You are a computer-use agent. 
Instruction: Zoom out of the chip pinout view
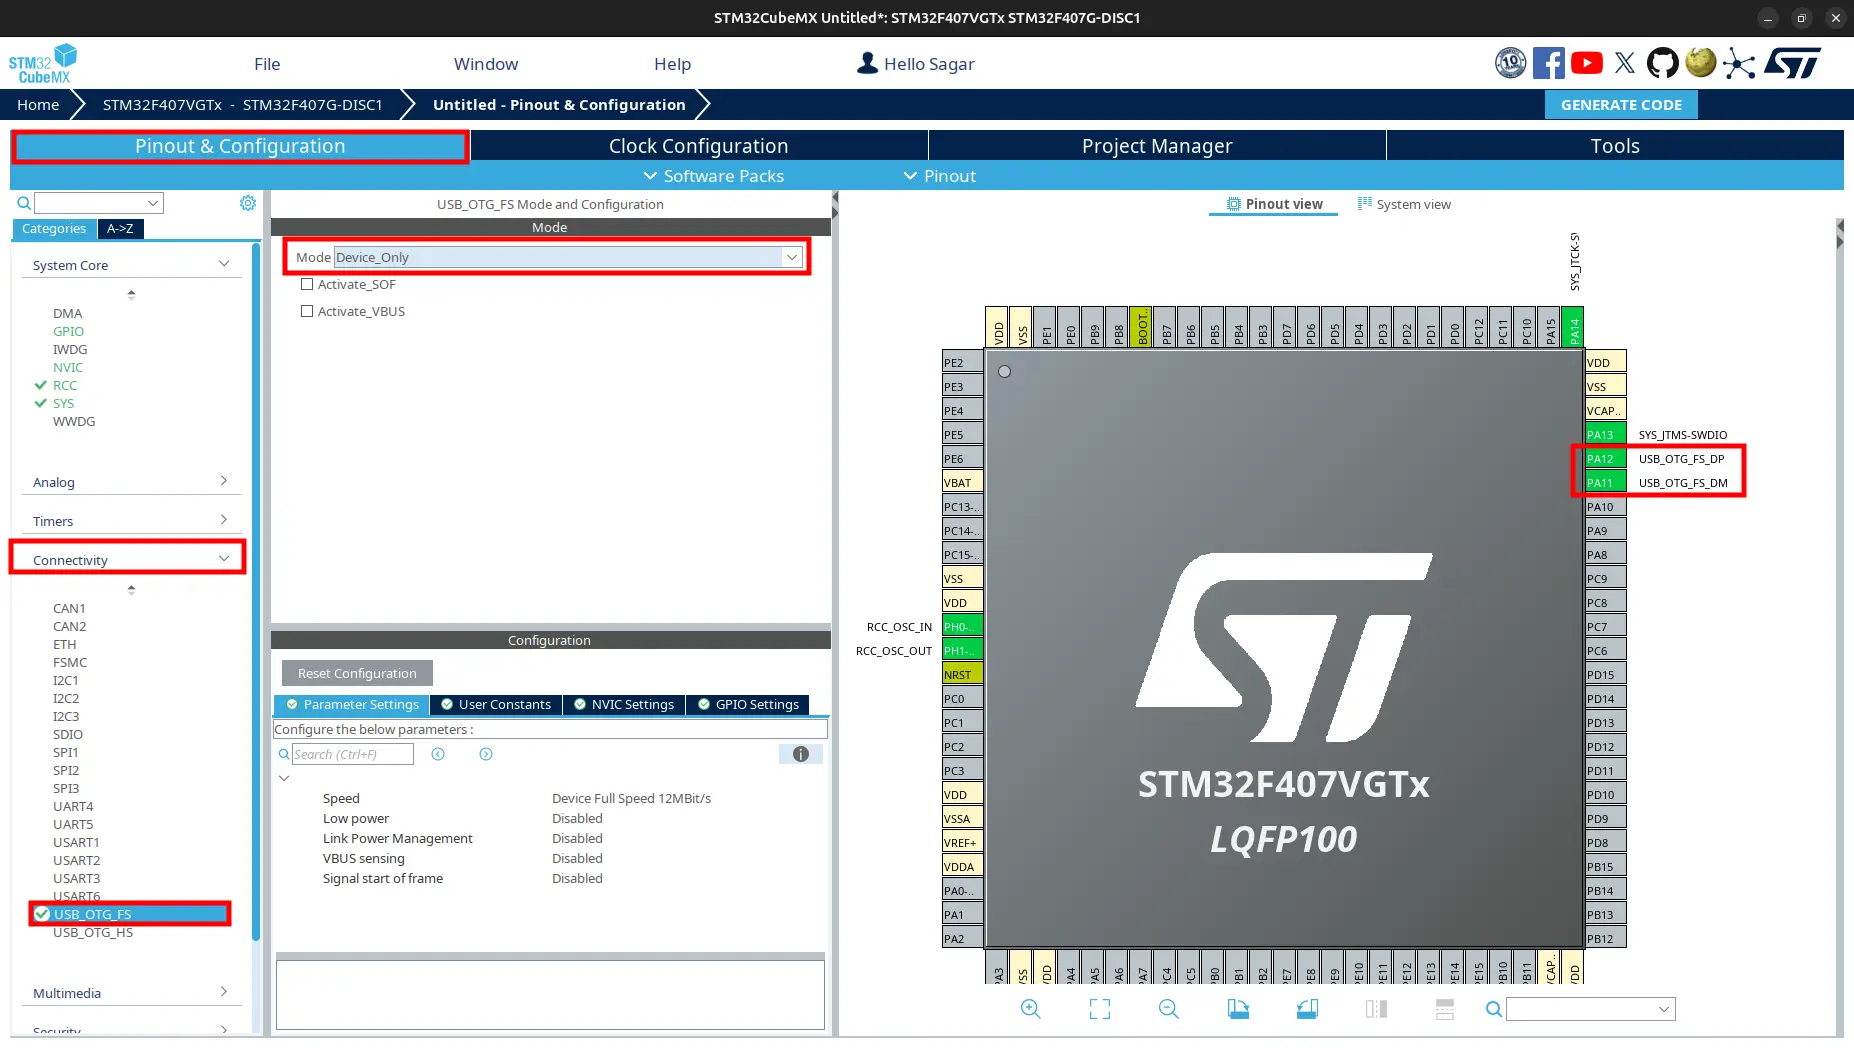(1168, 1009)
